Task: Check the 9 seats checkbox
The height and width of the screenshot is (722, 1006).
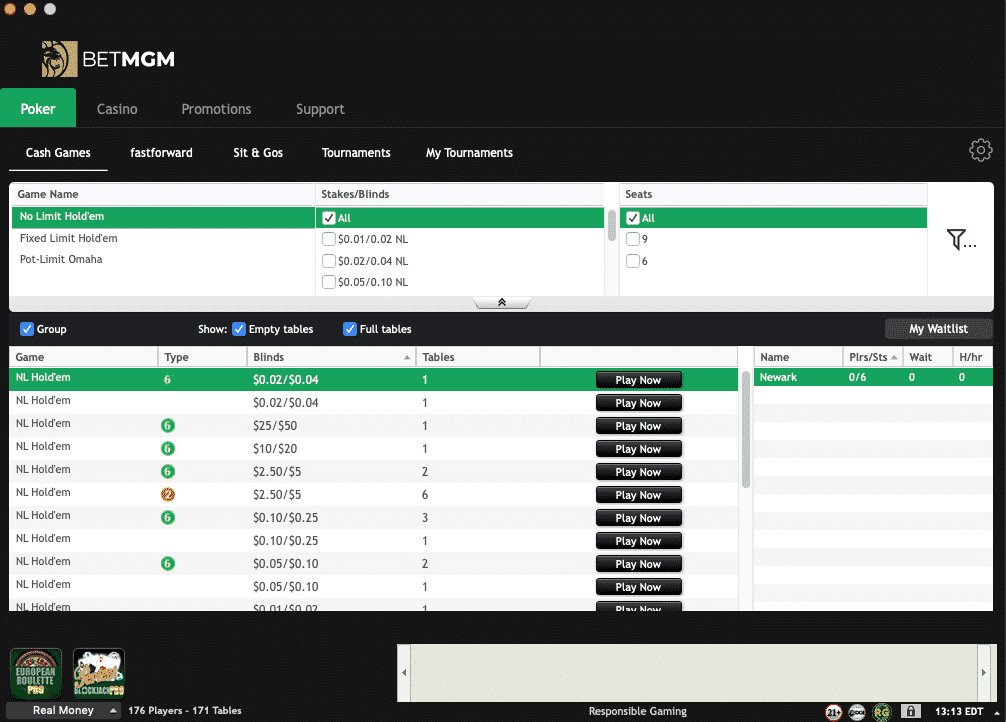Action: [x=633, y=239]
